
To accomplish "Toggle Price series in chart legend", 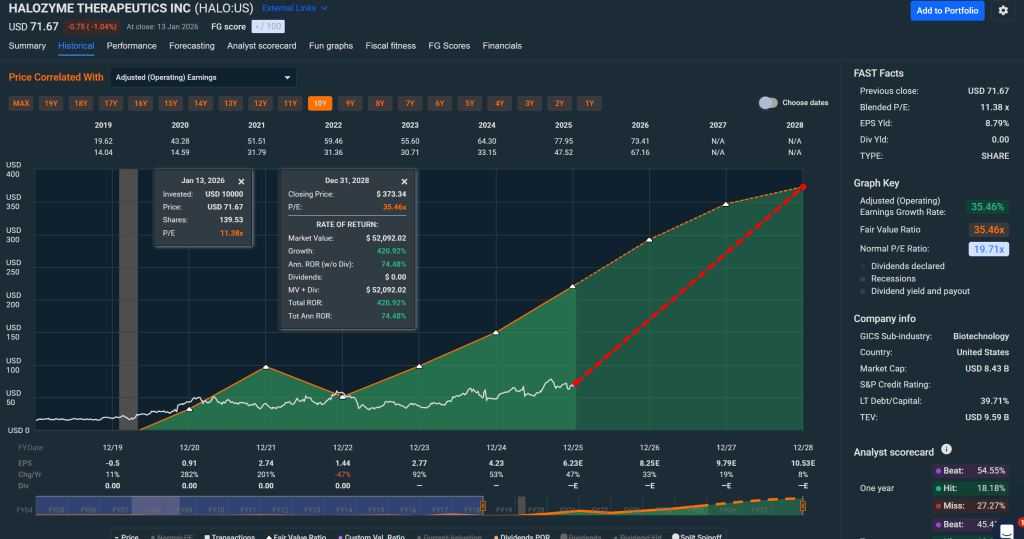I will coord(126,536).
